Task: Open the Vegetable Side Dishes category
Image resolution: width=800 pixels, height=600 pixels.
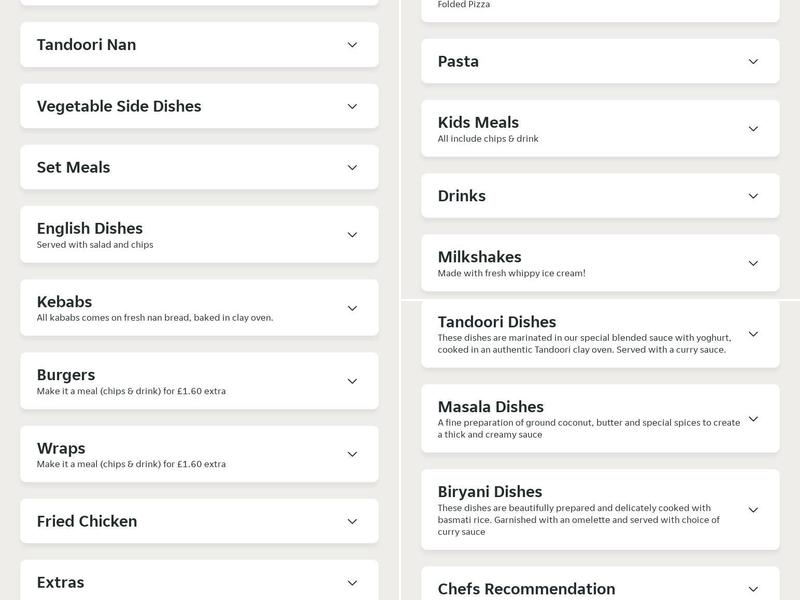Action: click(x=200, y=106)
